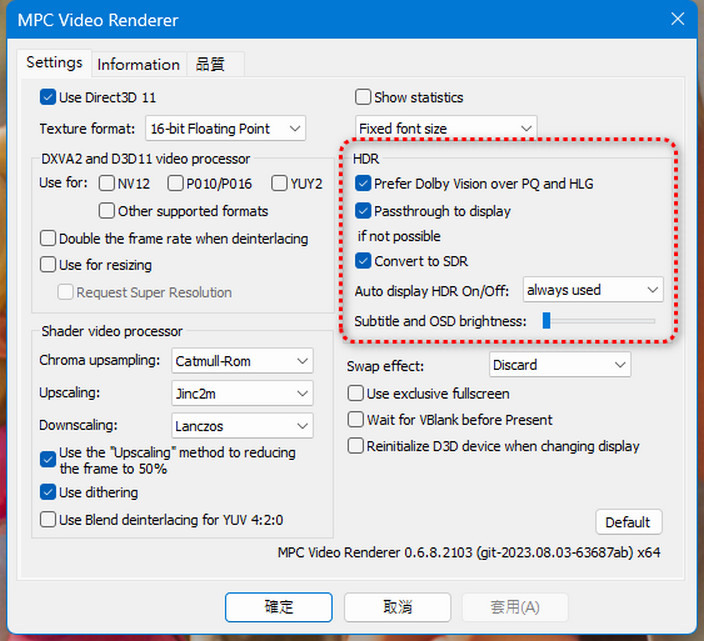The image size is (704, 641).
Task: Switch to the Information tab
Action: [138, 65]
